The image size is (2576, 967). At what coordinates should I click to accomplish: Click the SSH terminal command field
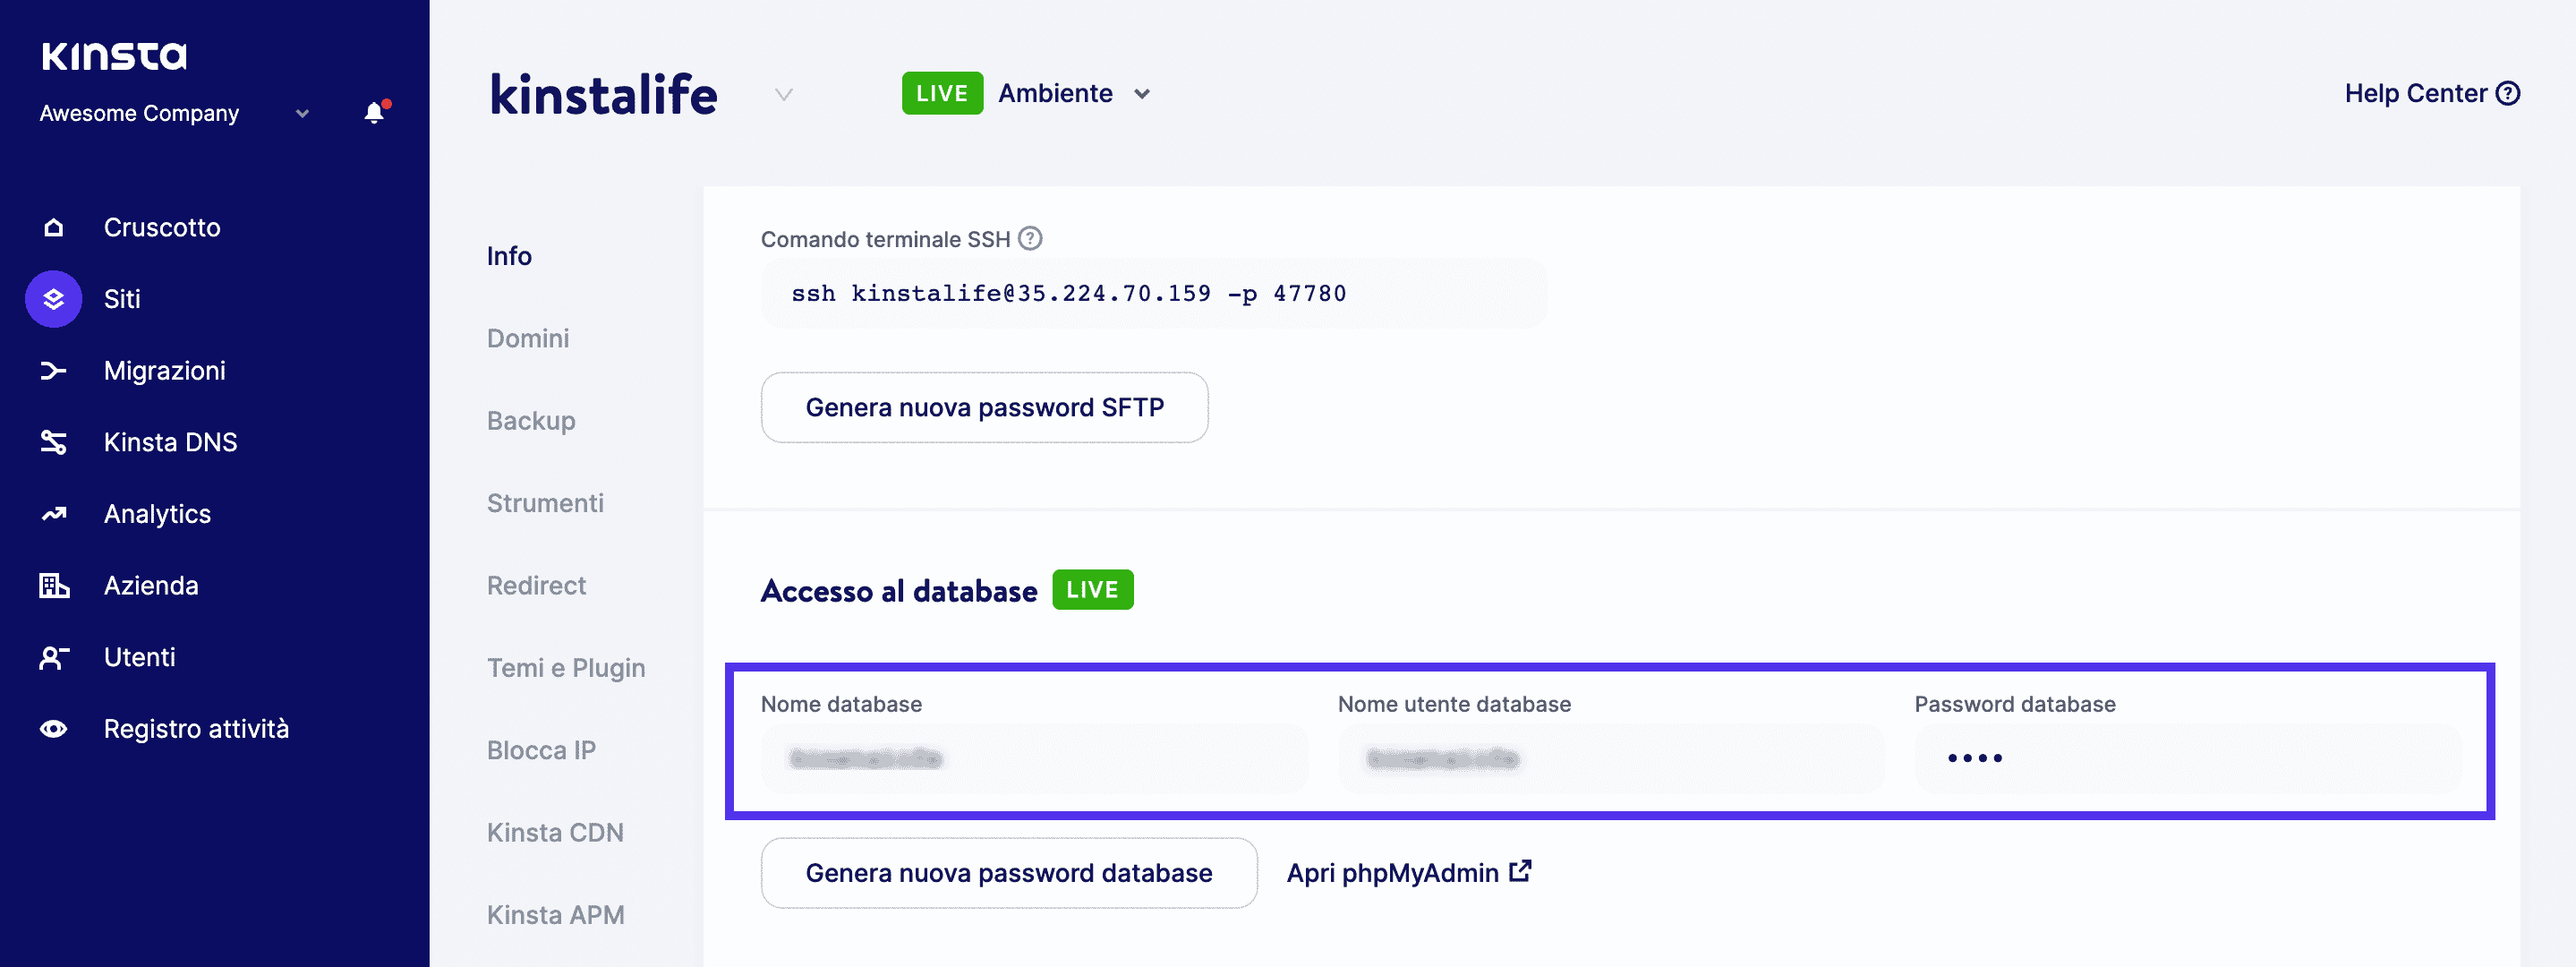[1154, 293]
